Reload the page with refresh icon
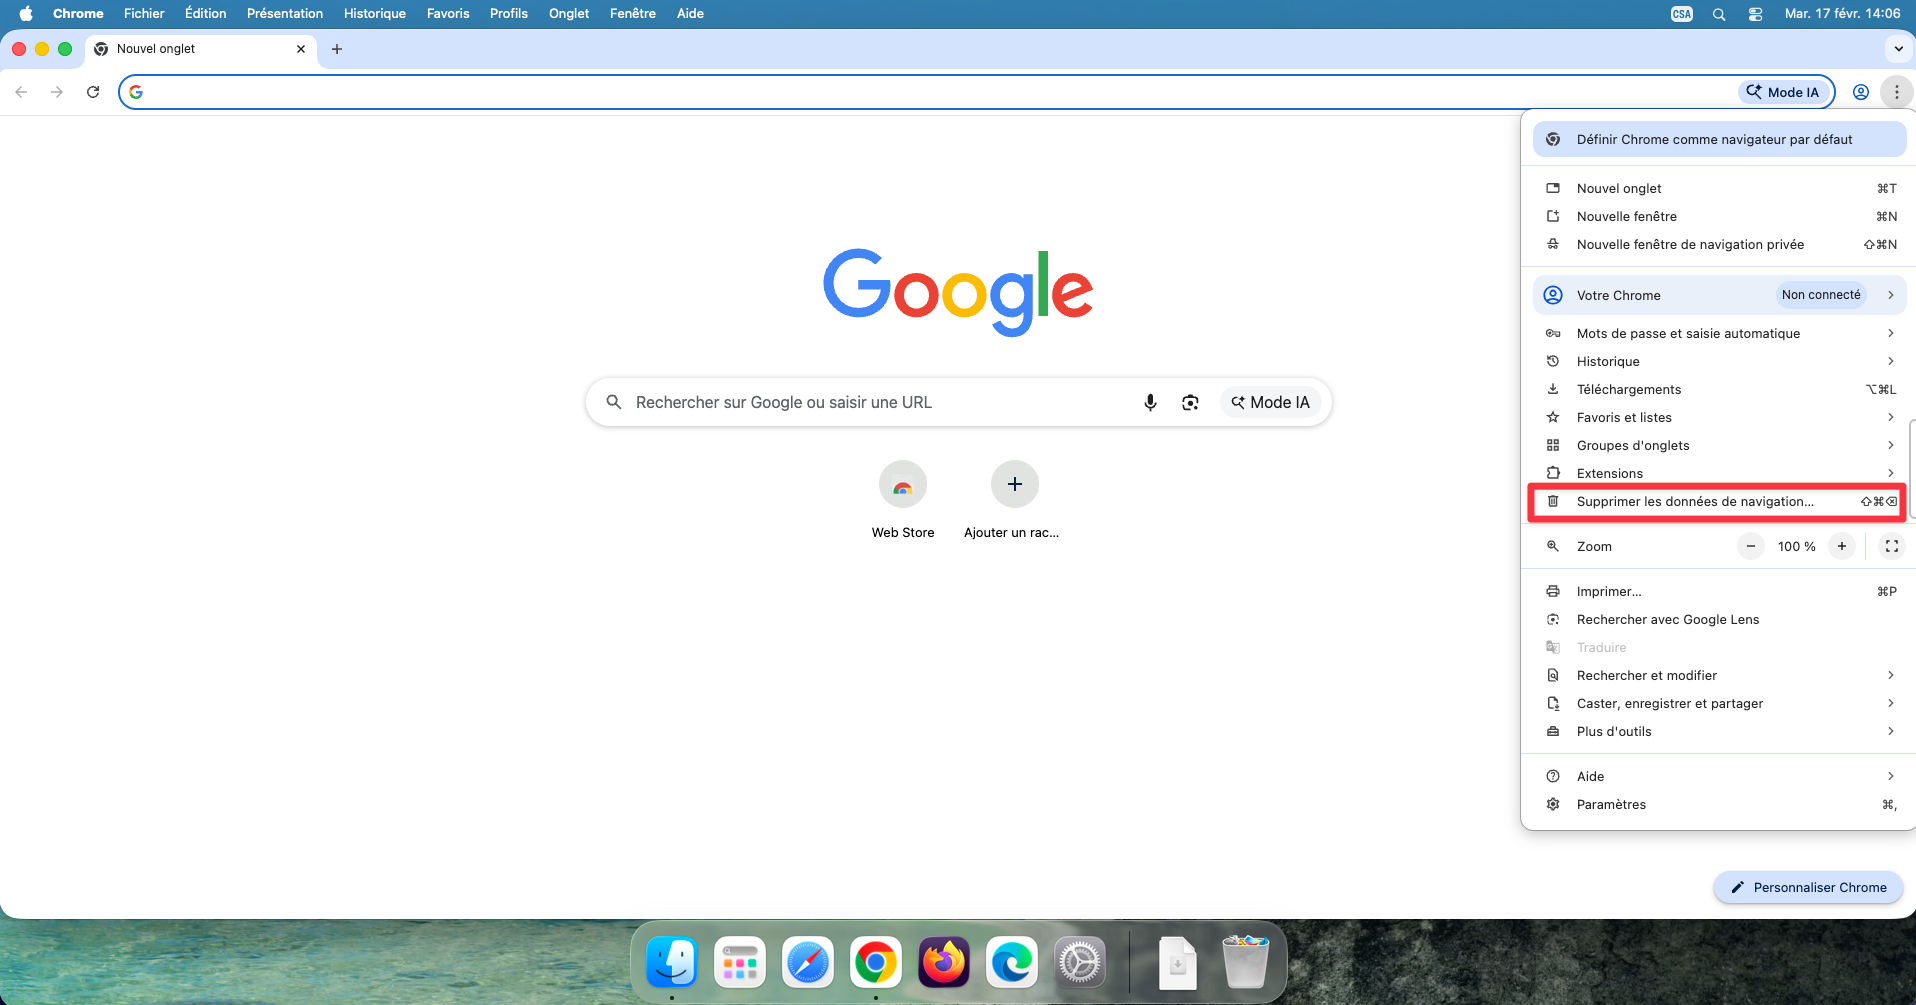 tap(93, 92)
